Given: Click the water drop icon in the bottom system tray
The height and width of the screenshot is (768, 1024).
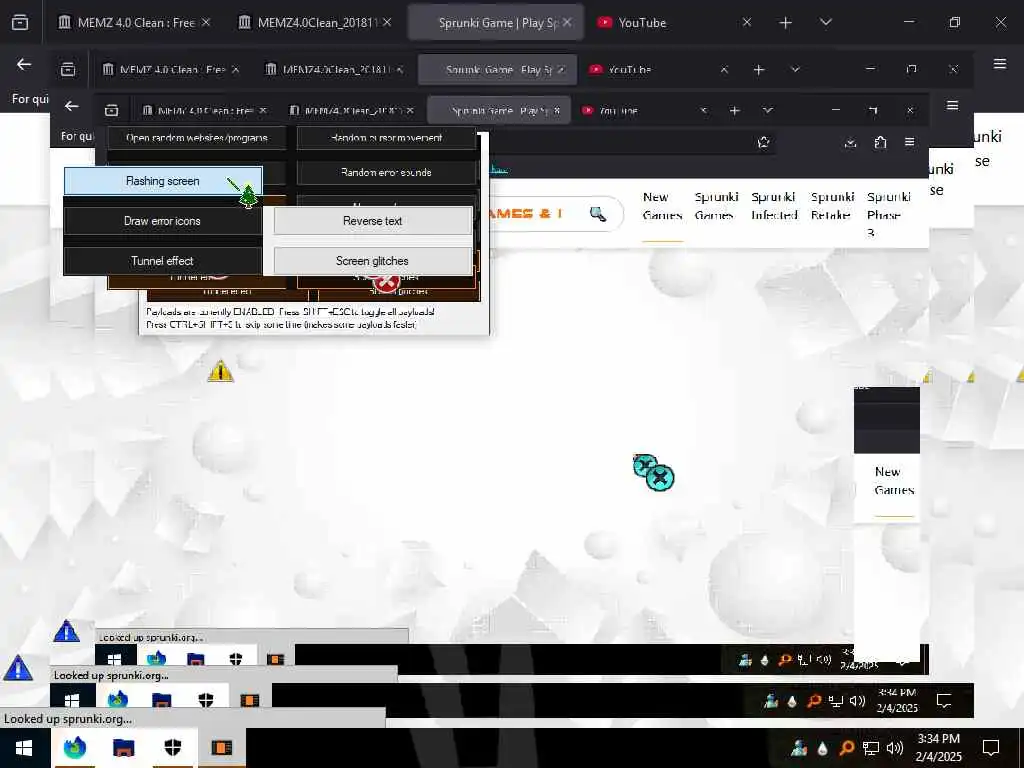Looking at the screenshot, I should tap(822, 748).
